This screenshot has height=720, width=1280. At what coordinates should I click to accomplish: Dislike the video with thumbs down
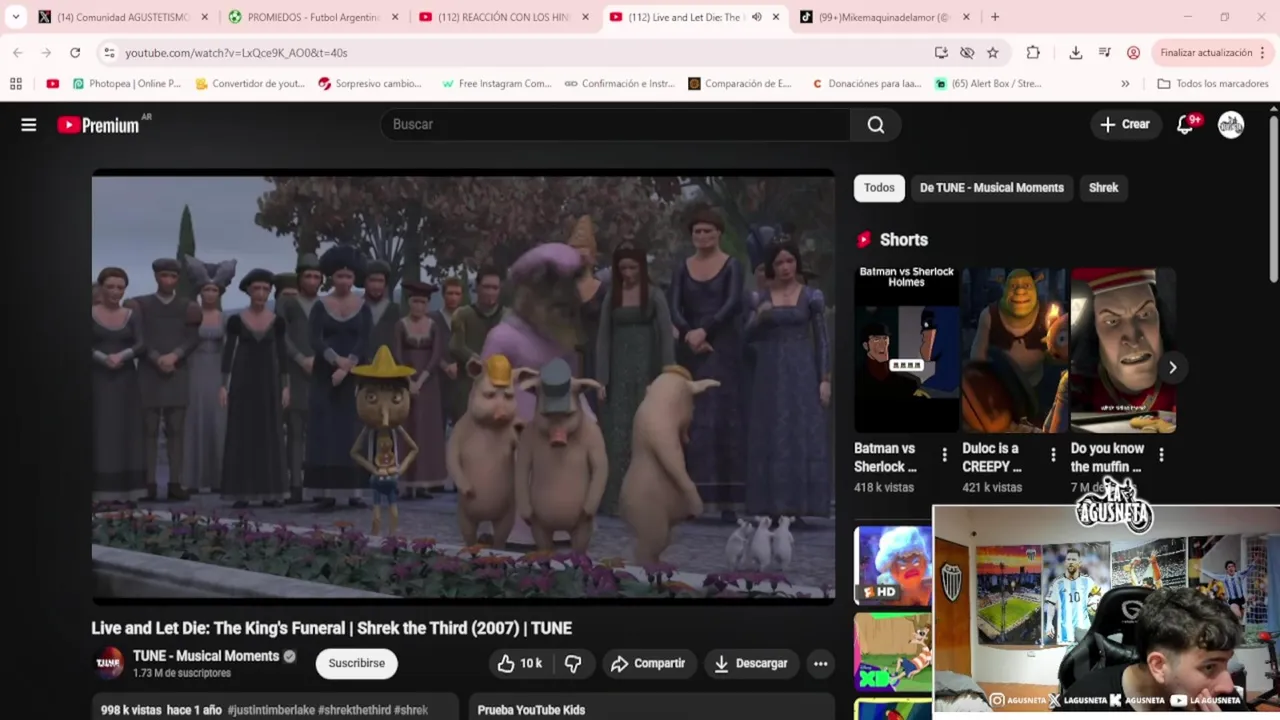point(573,663)
